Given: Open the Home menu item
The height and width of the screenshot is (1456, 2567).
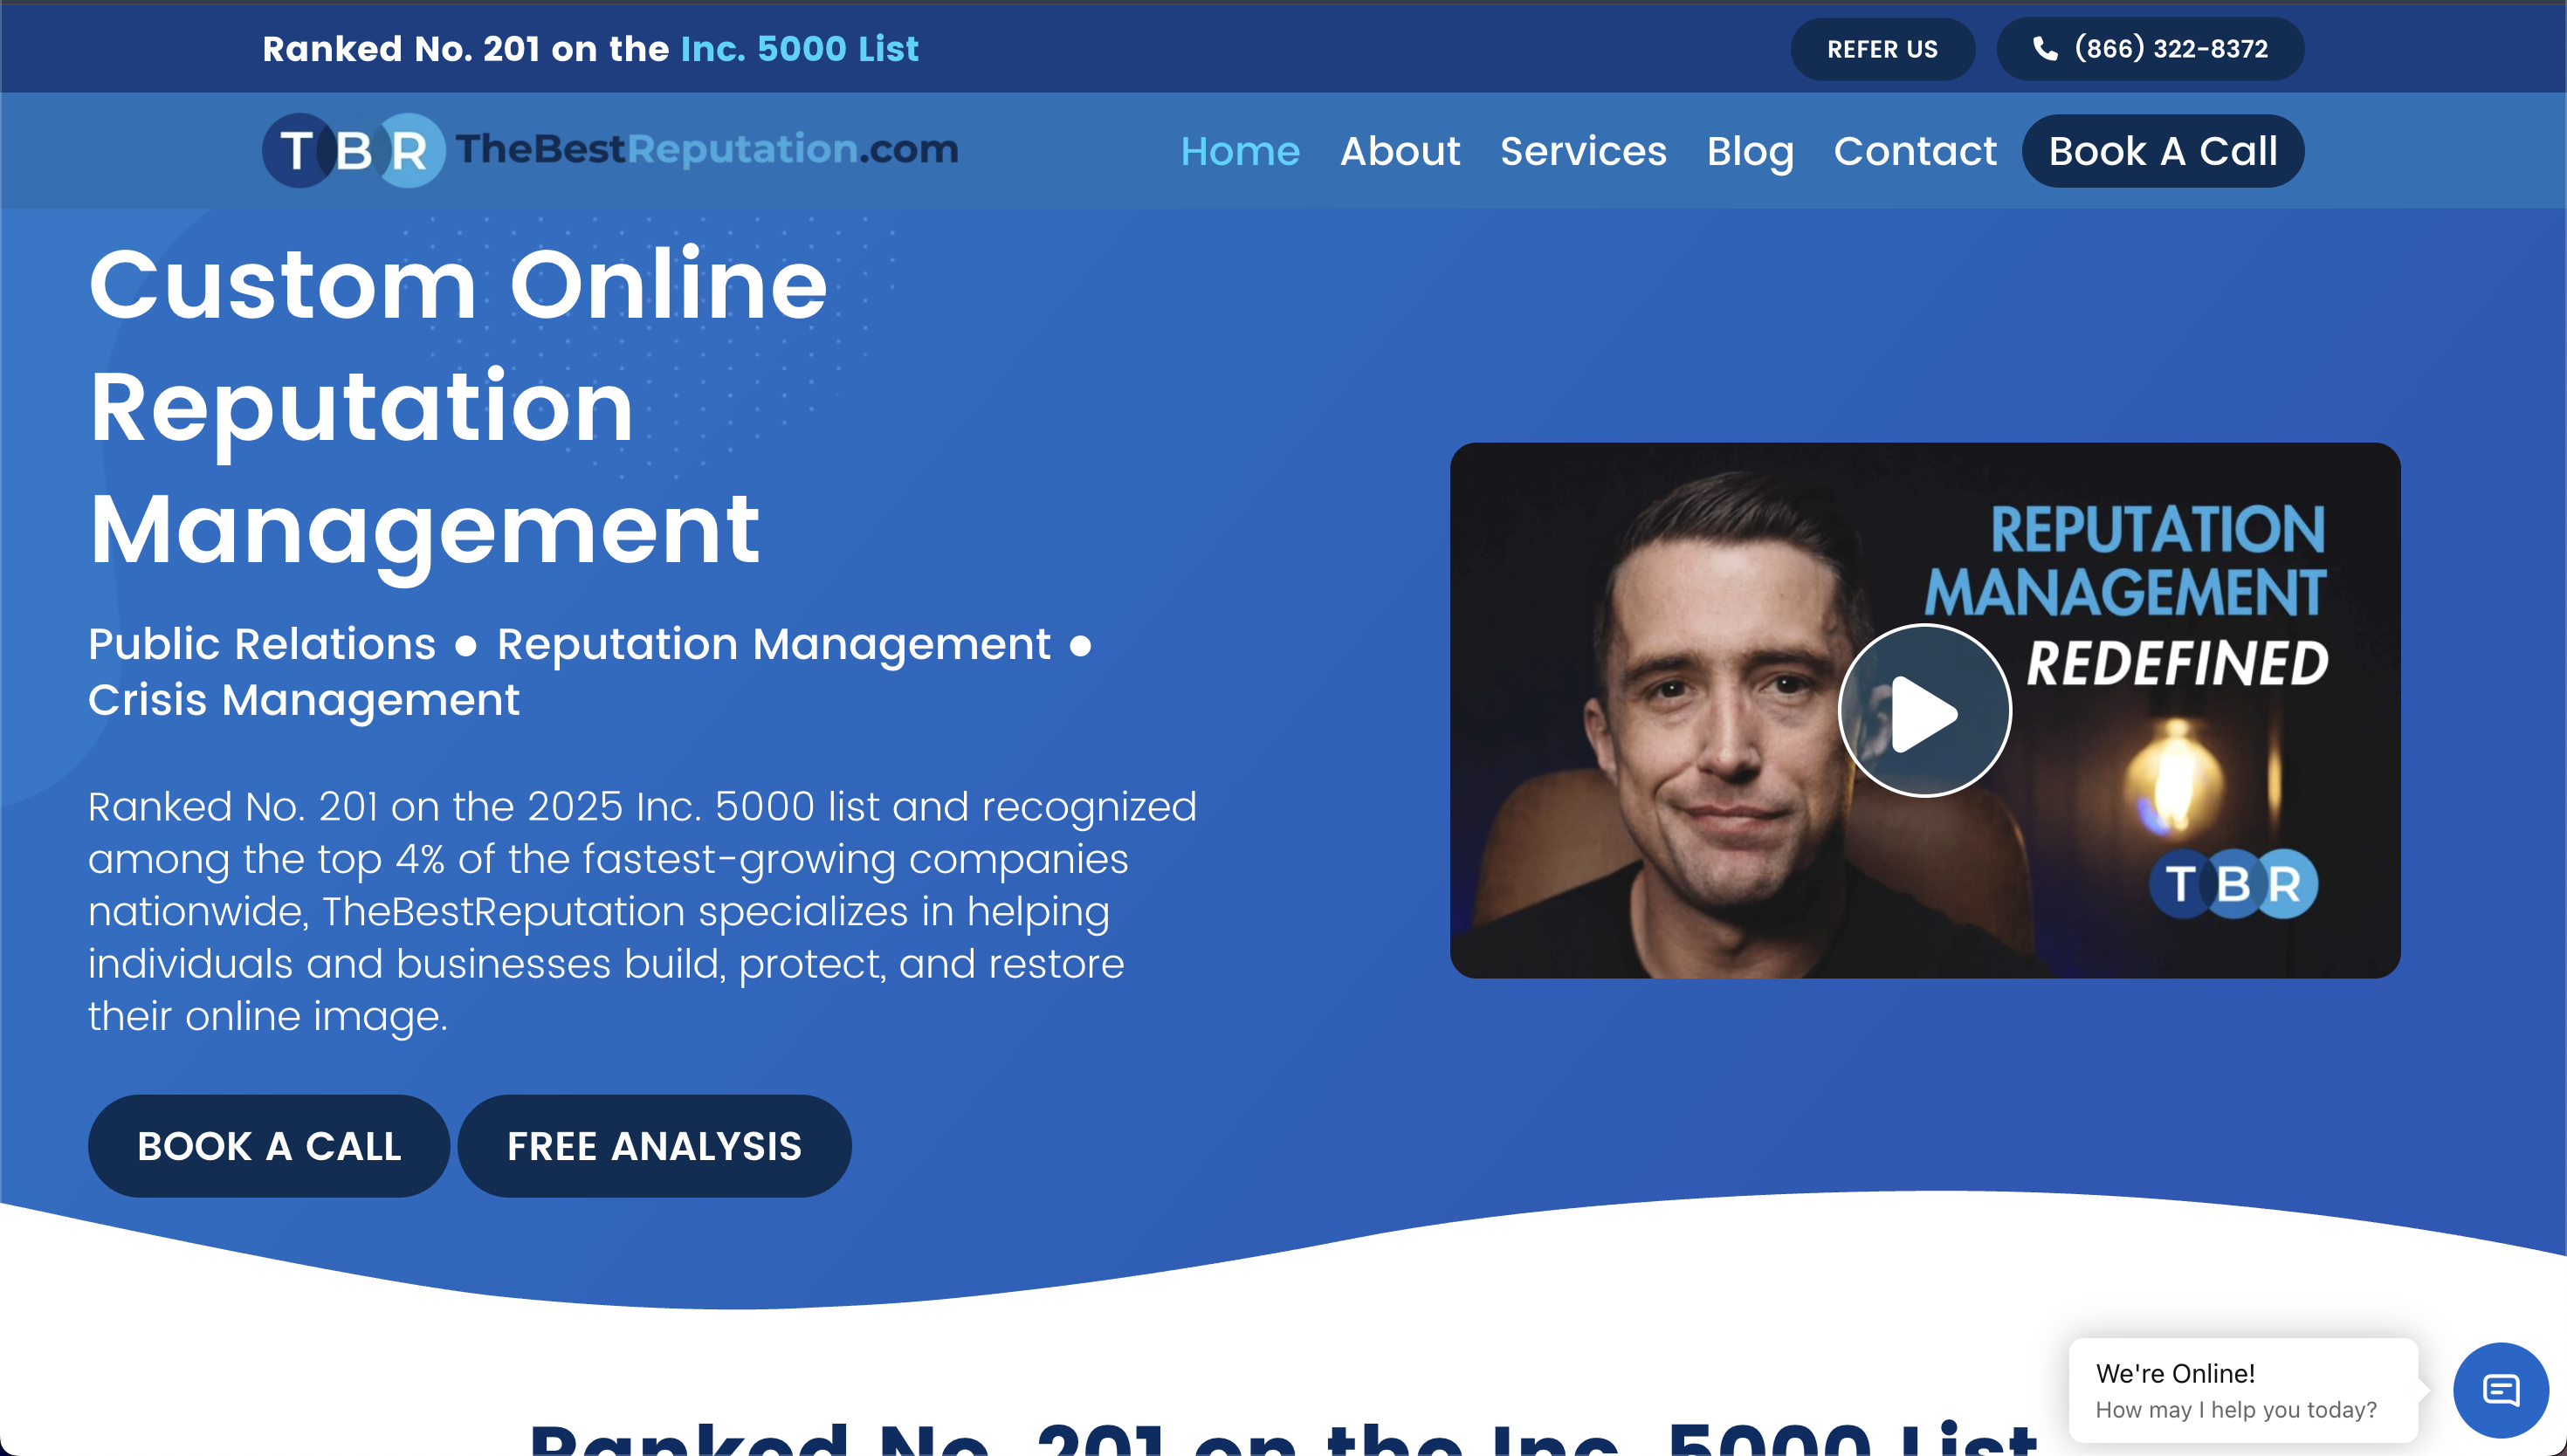Looking at the screenshot, I should click(x=1240, y=151).
